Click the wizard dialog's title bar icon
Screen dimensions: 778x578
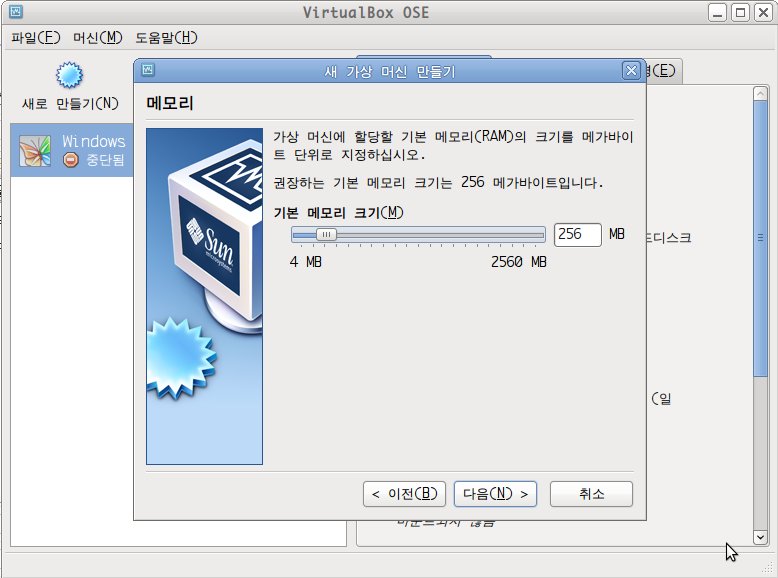point(148,70)
